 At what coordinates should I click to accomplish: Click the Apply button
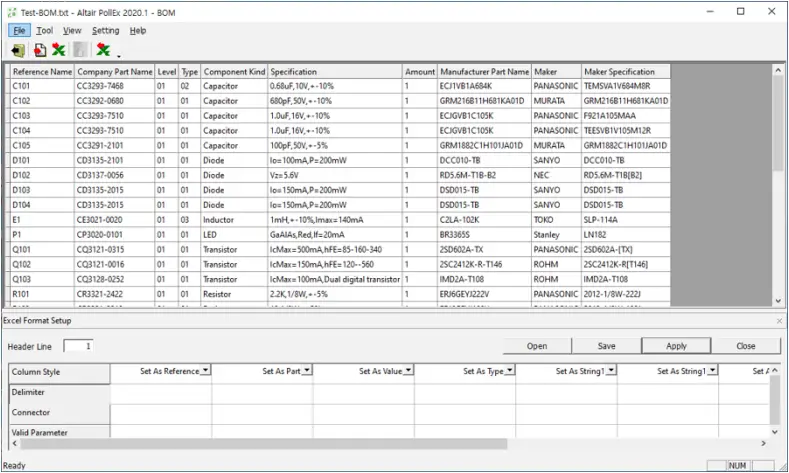pos(676,346)
